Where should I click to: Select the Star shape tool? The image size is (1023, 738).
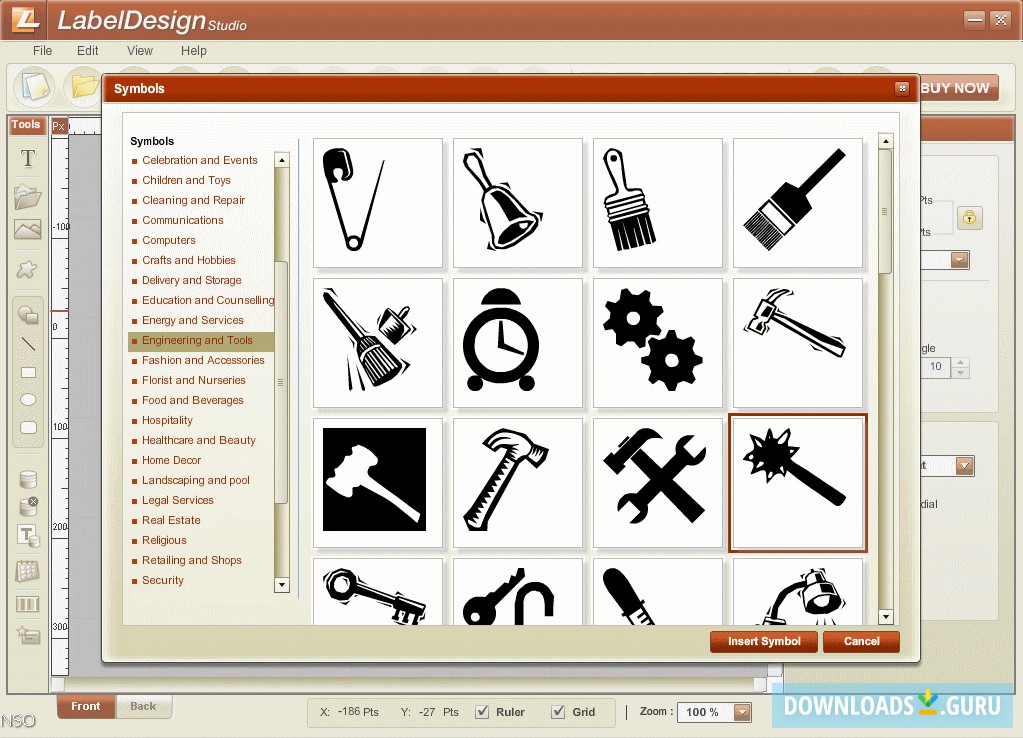tap(27, 268)
